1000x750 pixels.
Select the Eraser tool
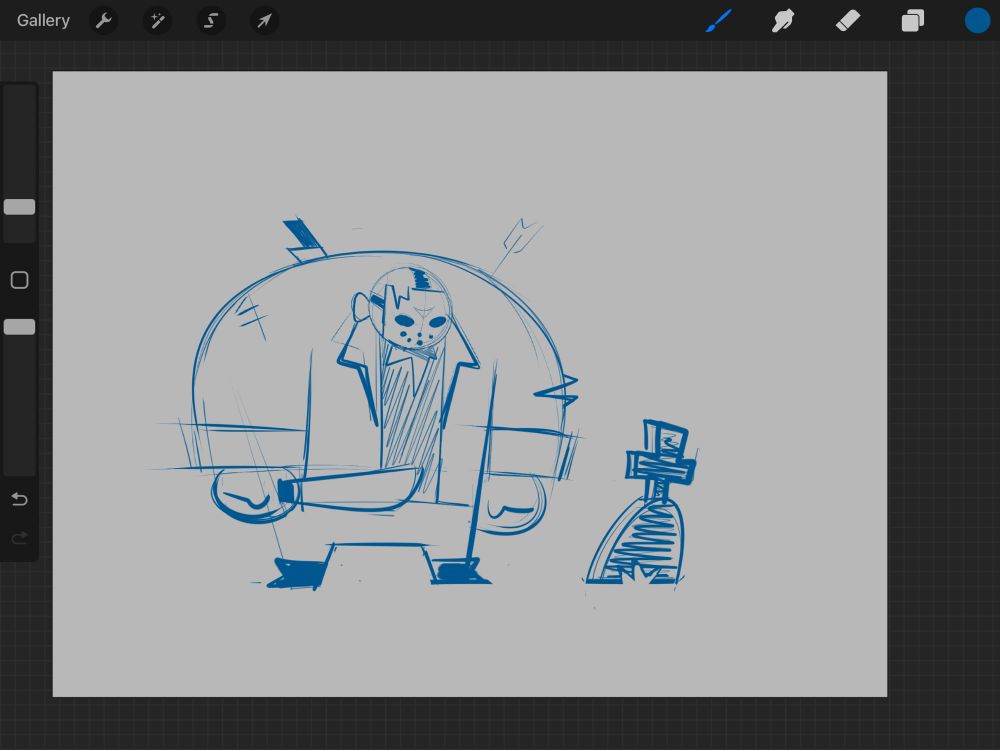point(848,20)
